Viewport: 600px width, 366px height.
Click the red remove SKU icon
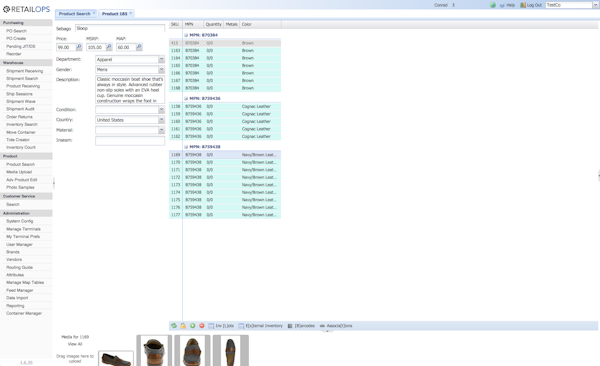click(x=202, y=325)
